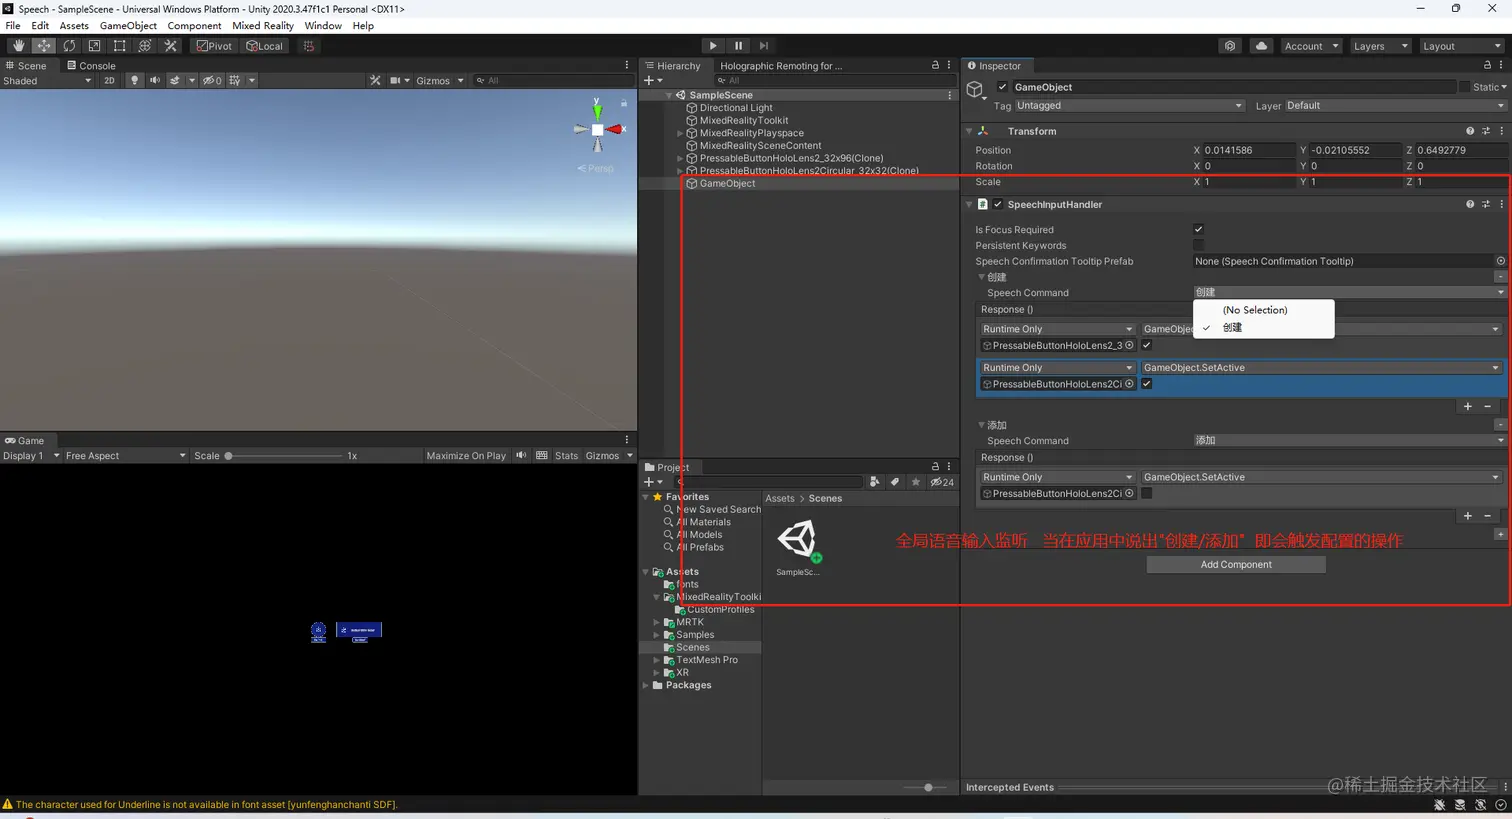Toggle hidden objects visibility counter
Image resolution: width=1512 pixels, height=819 pixels.
coord(212,81)
